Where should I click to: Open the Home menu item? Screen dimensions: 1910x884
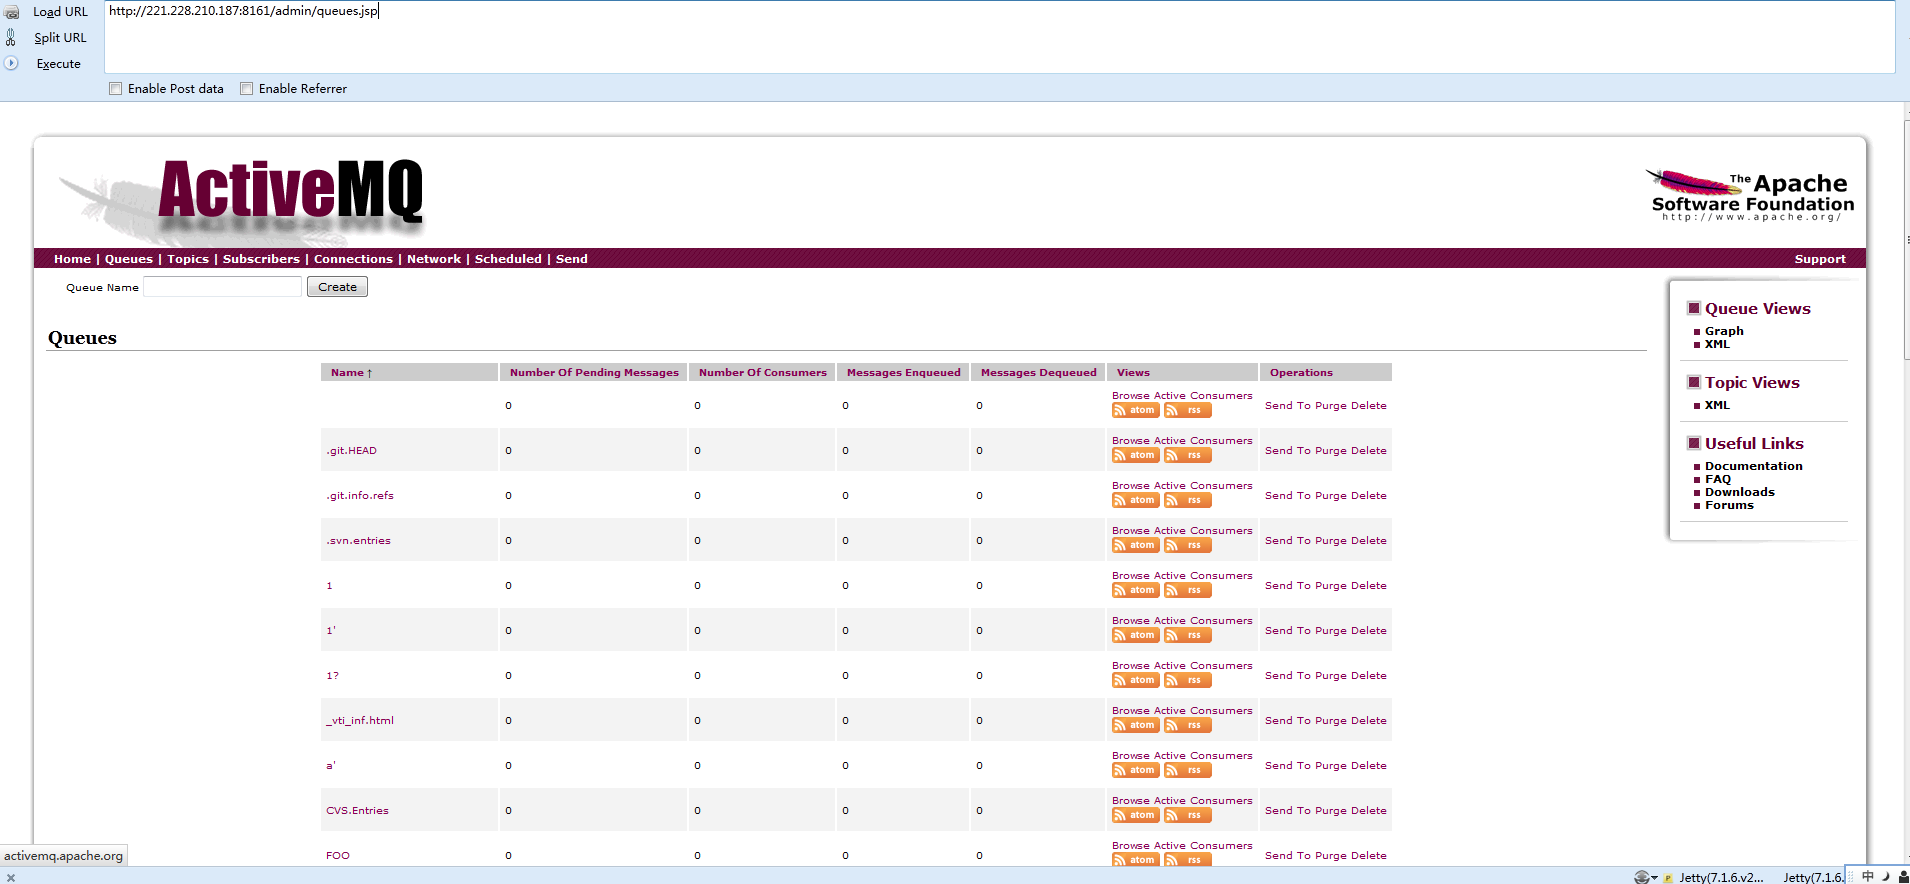(72, 259)
